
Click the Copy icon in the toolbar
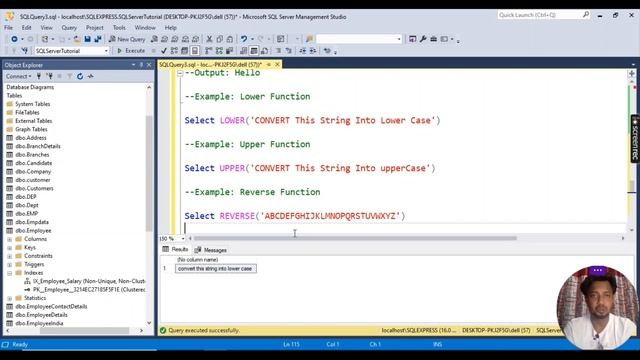(x=220, y=39)
